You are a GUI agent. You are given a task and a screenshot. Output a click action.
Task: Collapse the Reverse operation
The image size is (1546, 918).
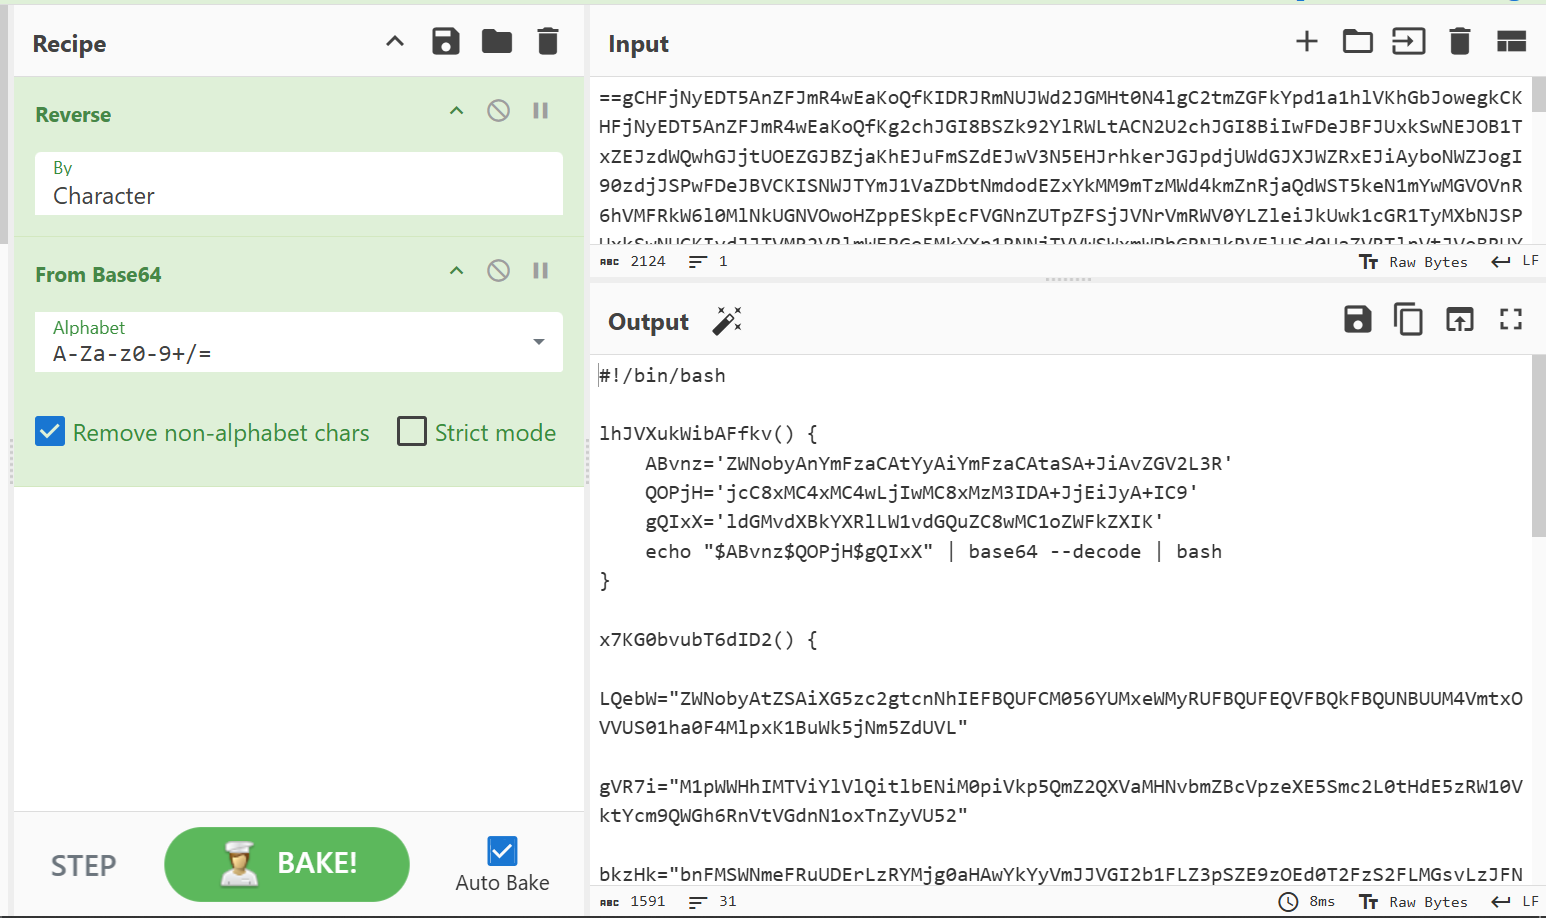click(457, 111)
